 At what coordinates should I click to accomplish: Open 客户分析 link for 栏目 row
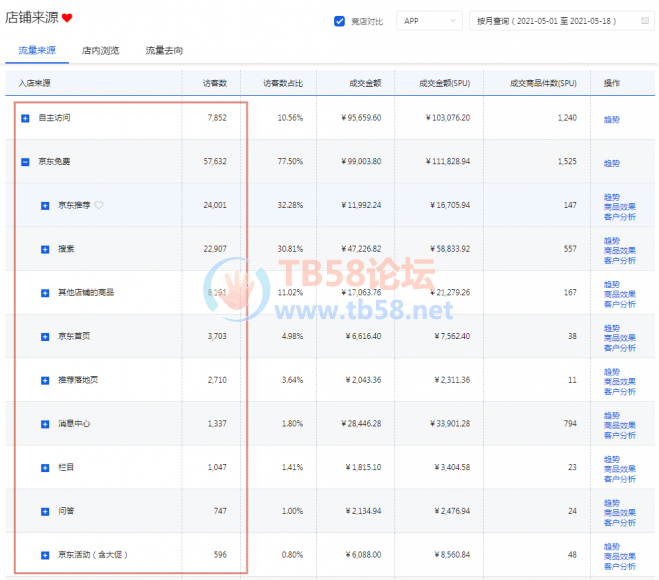619,479
